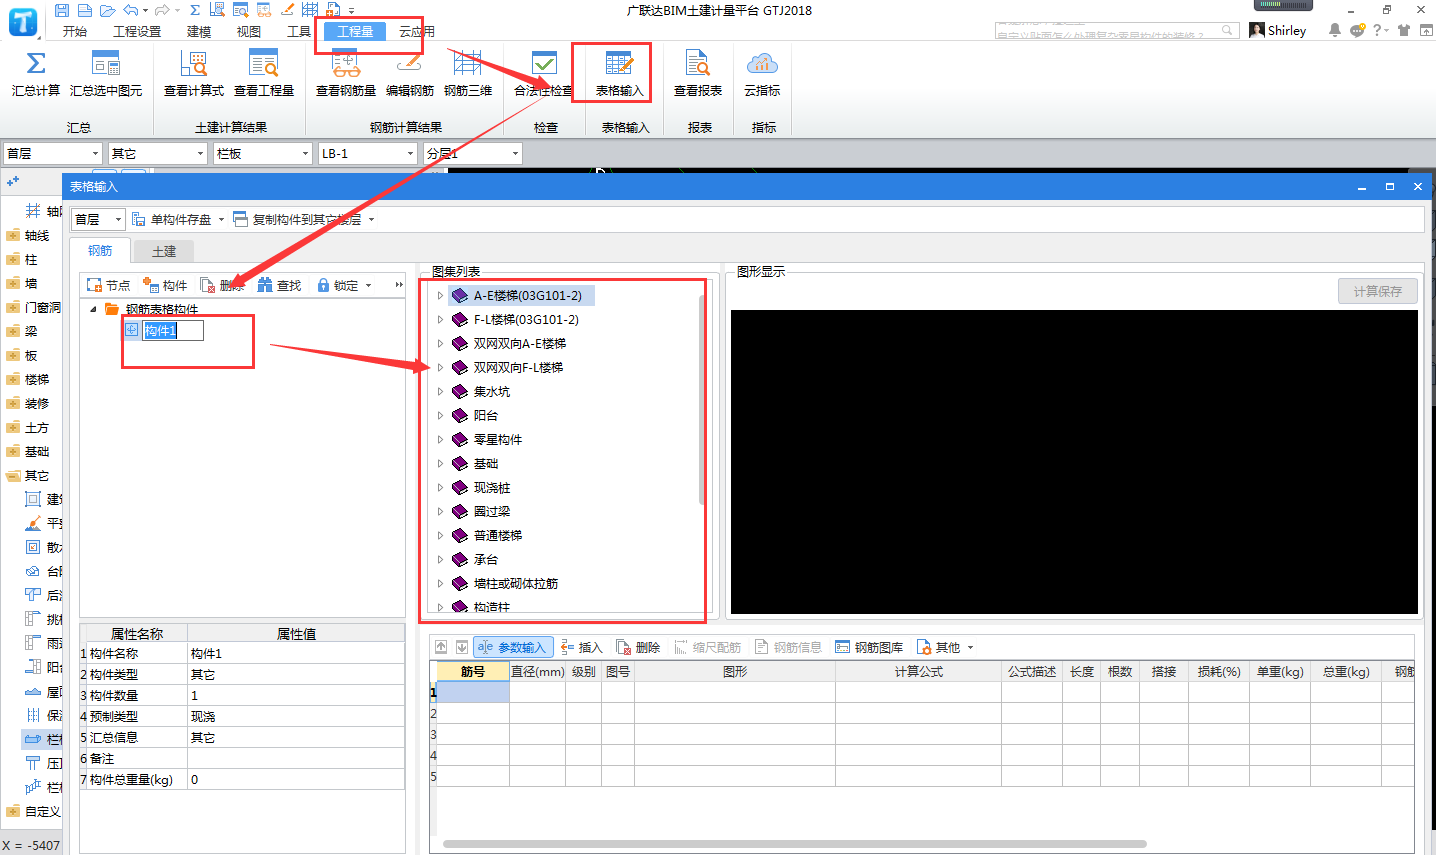Click move-row-down arrow in rebar toolbar

pos(462,647)
